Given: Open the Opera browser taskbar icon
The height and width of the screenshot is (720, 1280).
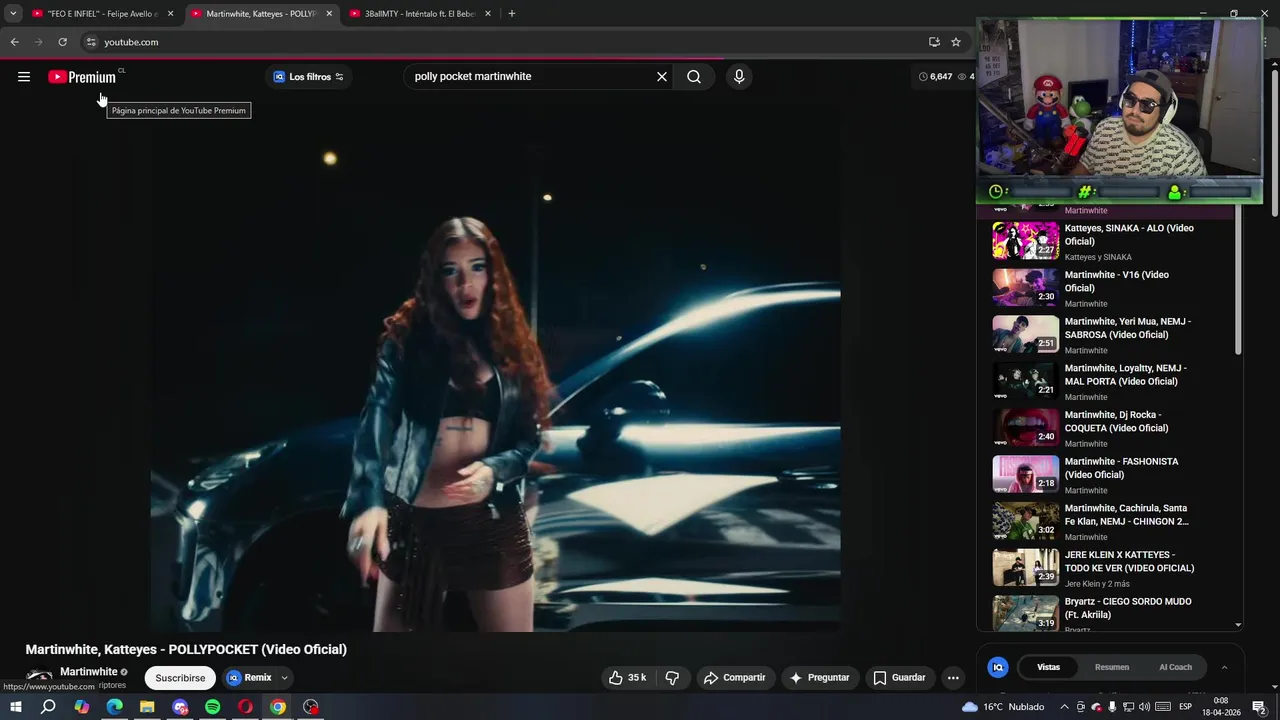Looking at the screenshot, I should (x=245, y=707).
